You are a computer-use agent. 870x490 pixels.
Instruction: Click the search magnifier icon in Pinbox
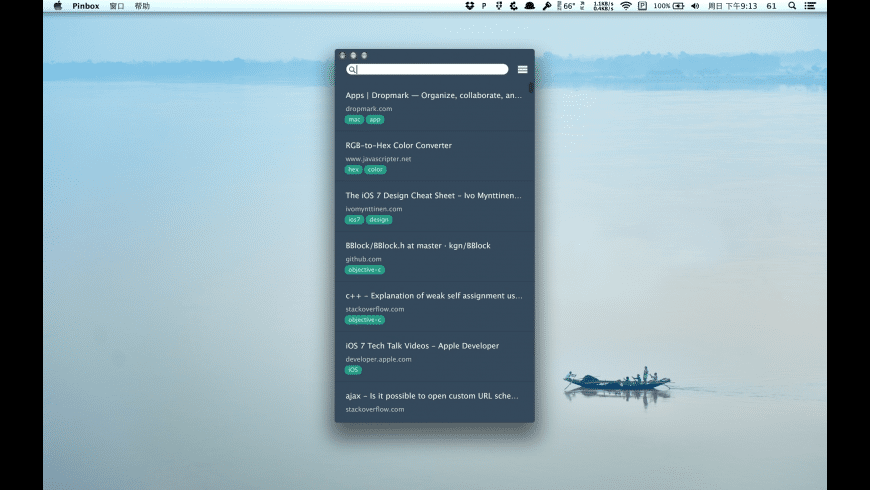point(352,69)
